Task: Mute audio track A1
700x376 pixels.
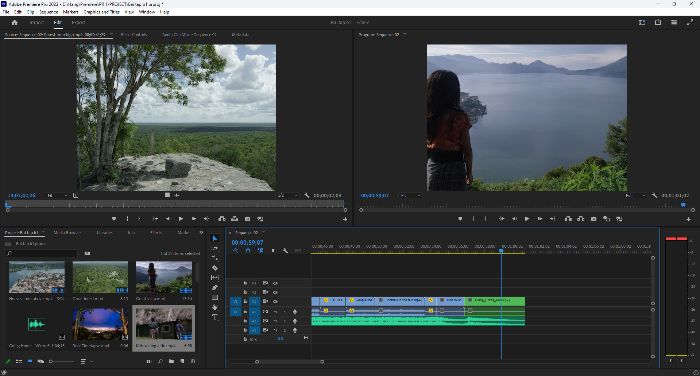Action: tap(275, 311)
